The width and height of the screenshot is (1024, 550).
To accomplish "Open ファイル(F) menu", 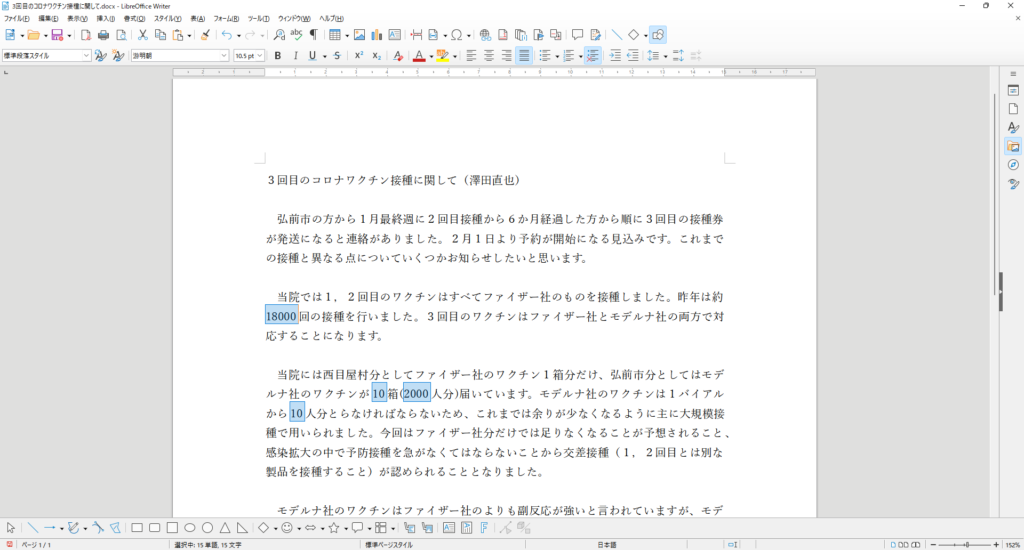I will (x=16, y=19).
